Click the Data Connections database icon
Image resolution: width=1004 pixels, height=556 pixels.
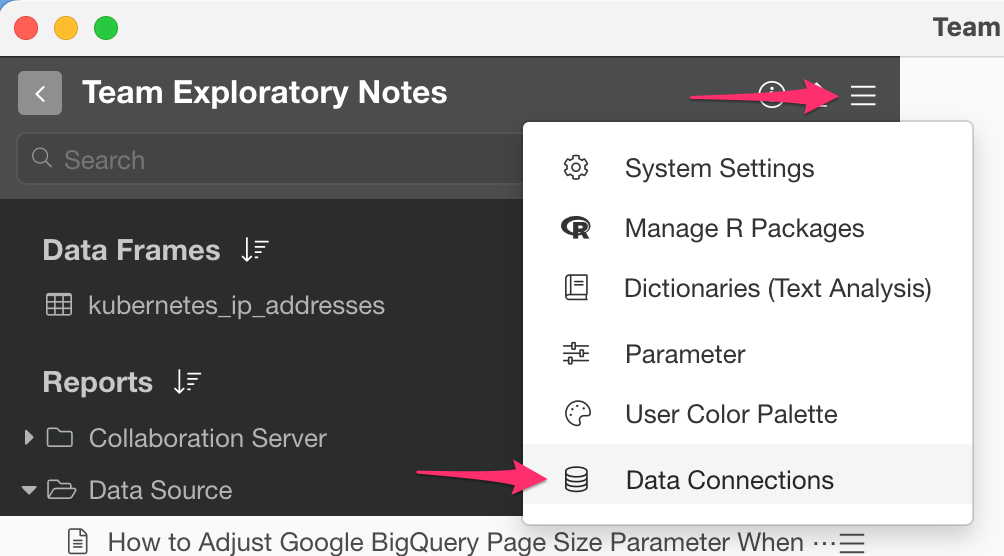tap(576, 479)
